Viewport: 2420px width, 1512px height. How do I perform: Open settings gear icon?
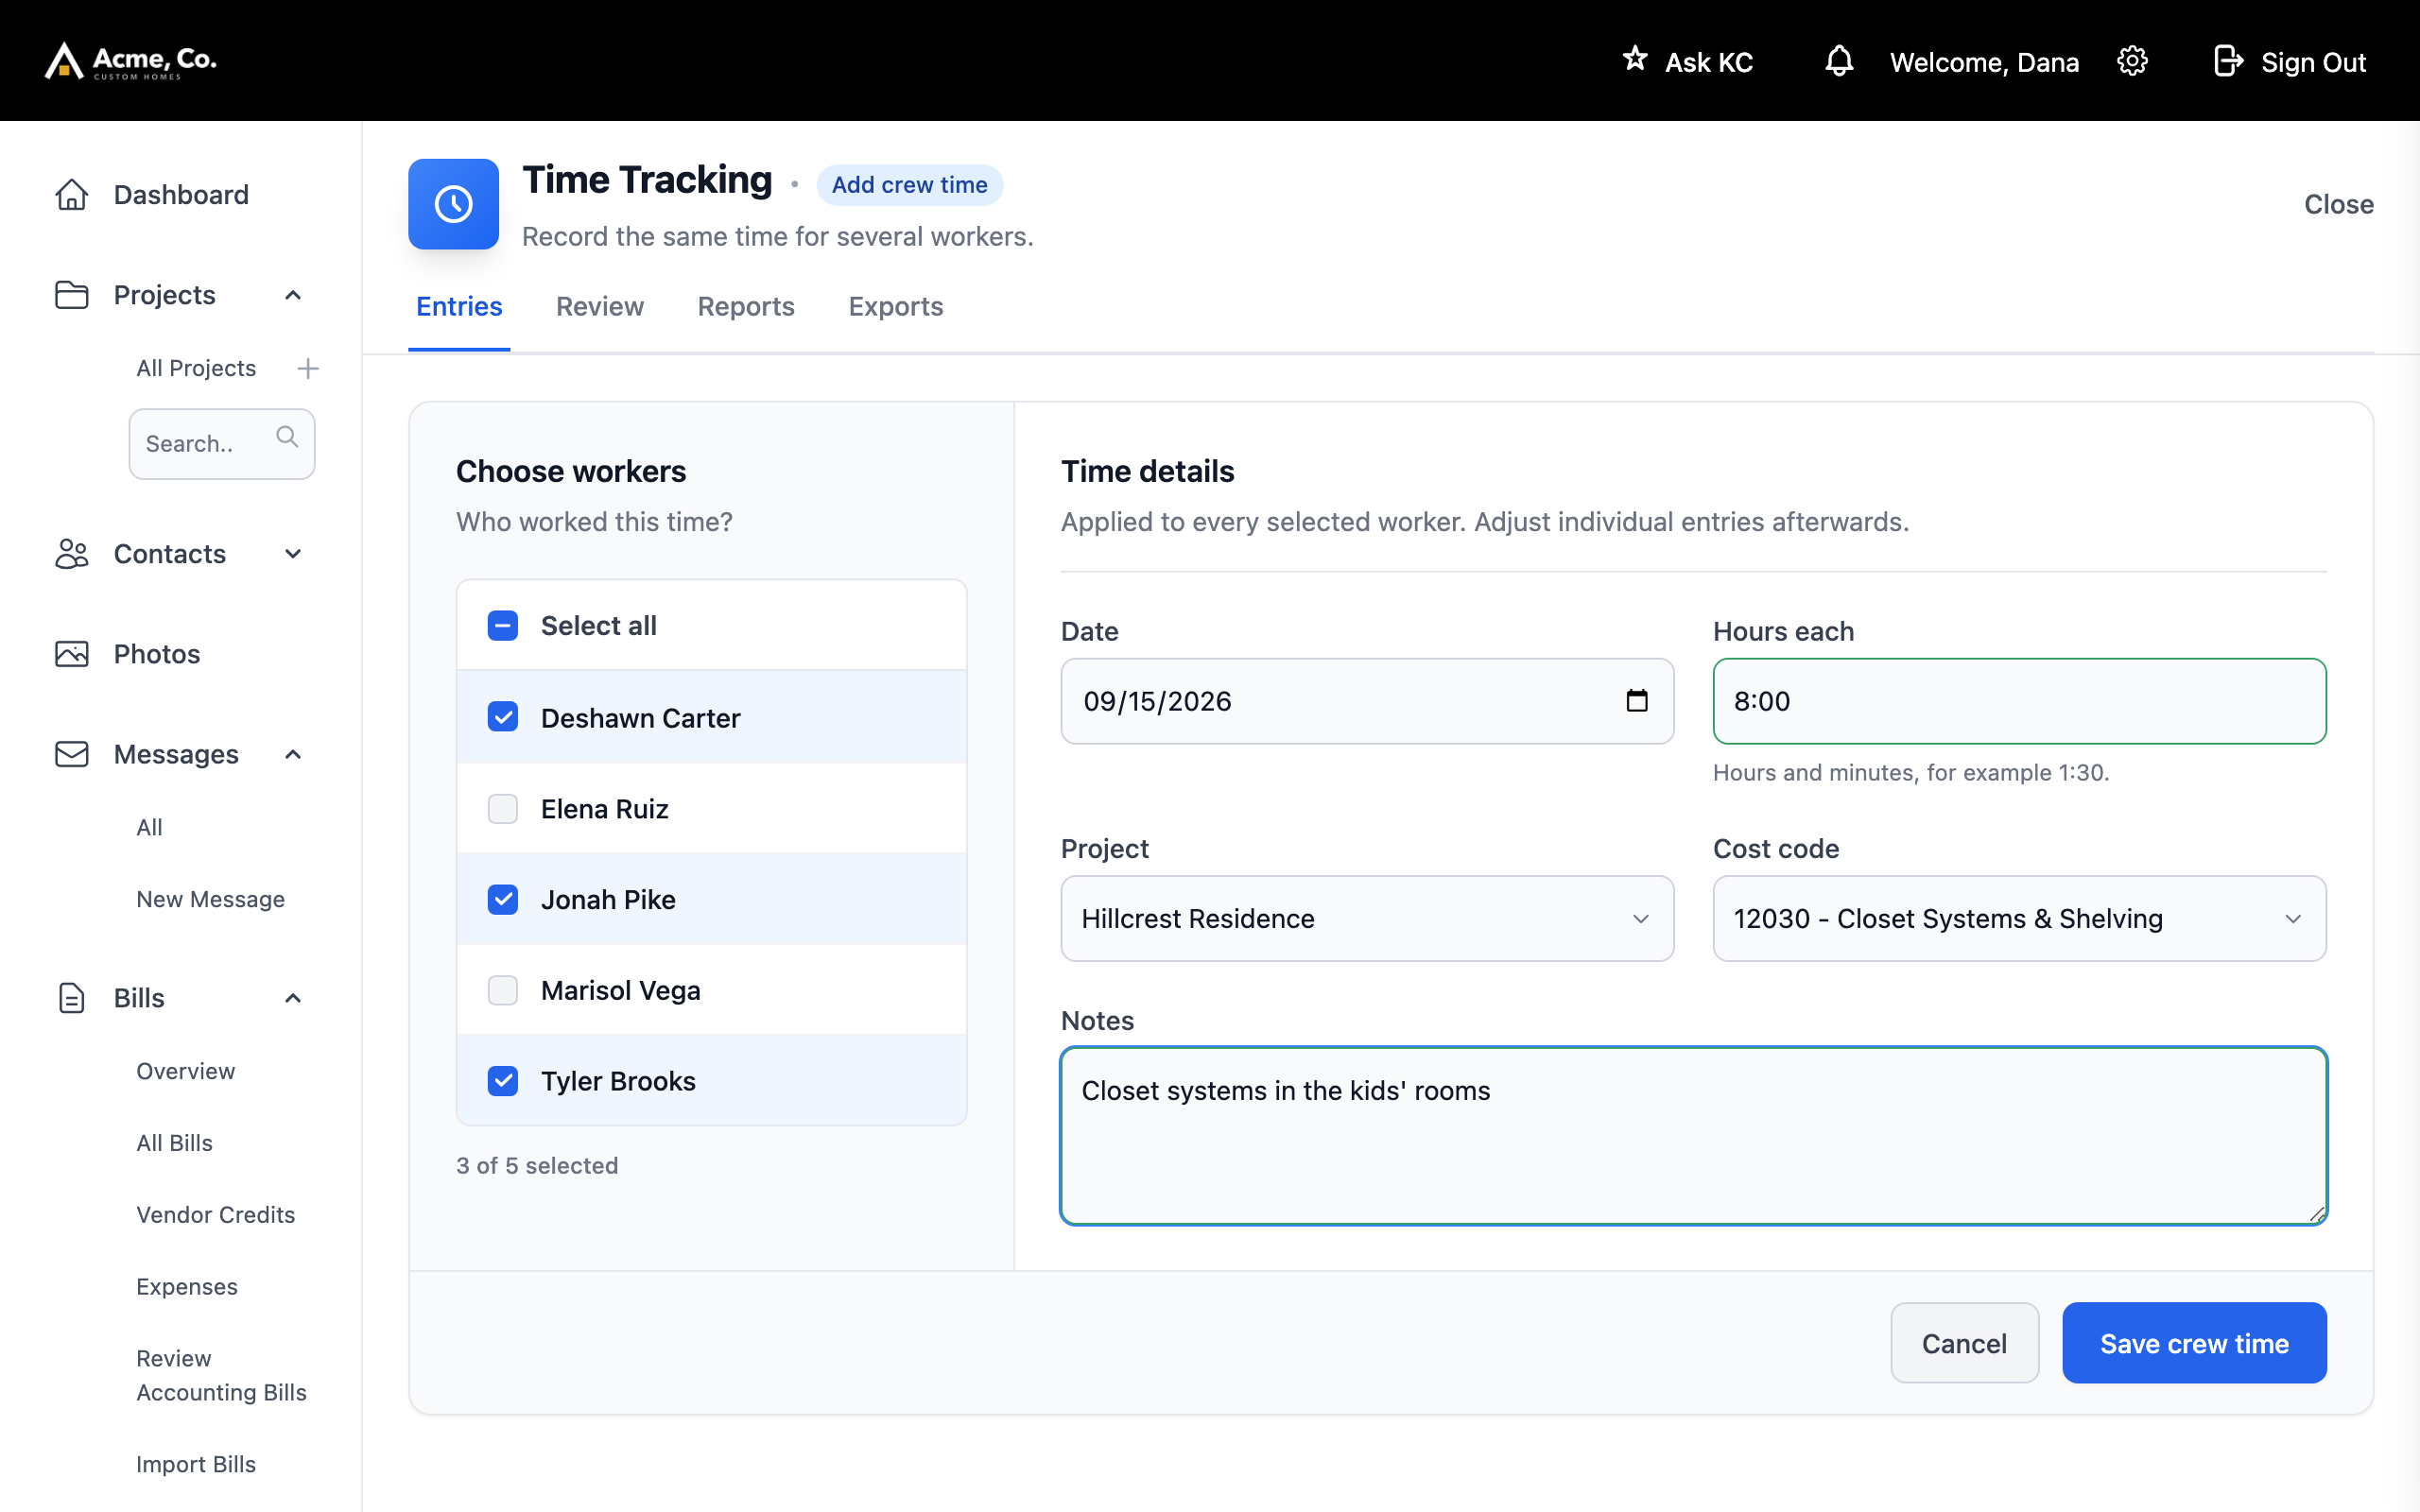coord(2132,61)
